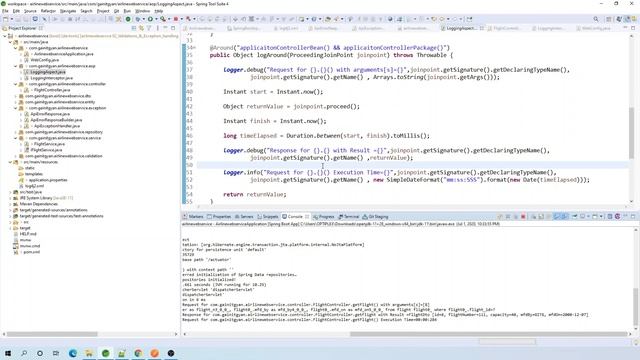
Task: Expand the airlinewebservice.repository package
Action: click(16, 132)
